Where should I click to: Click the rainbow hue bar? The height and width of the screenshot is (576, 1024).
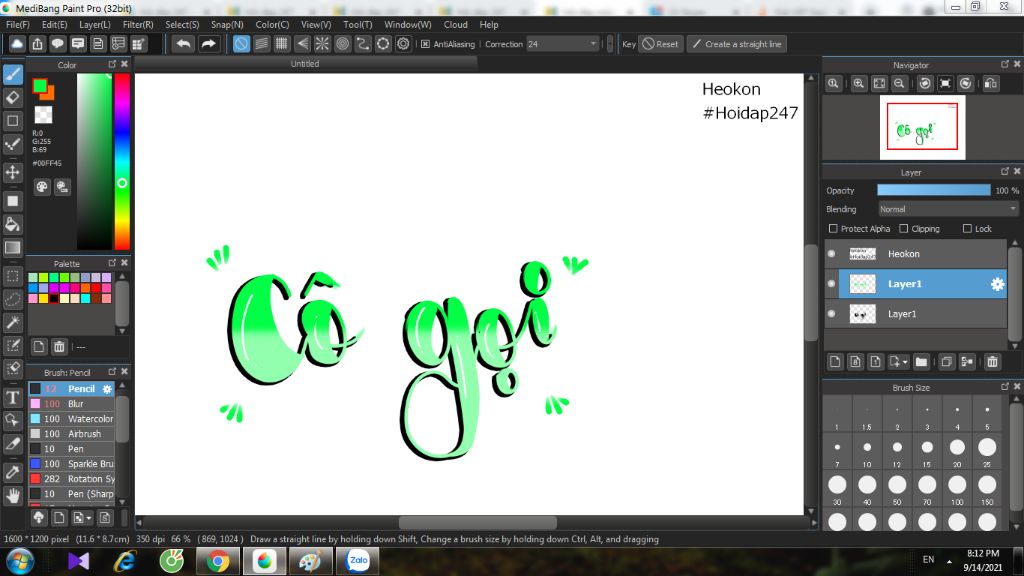coord(122,161)
